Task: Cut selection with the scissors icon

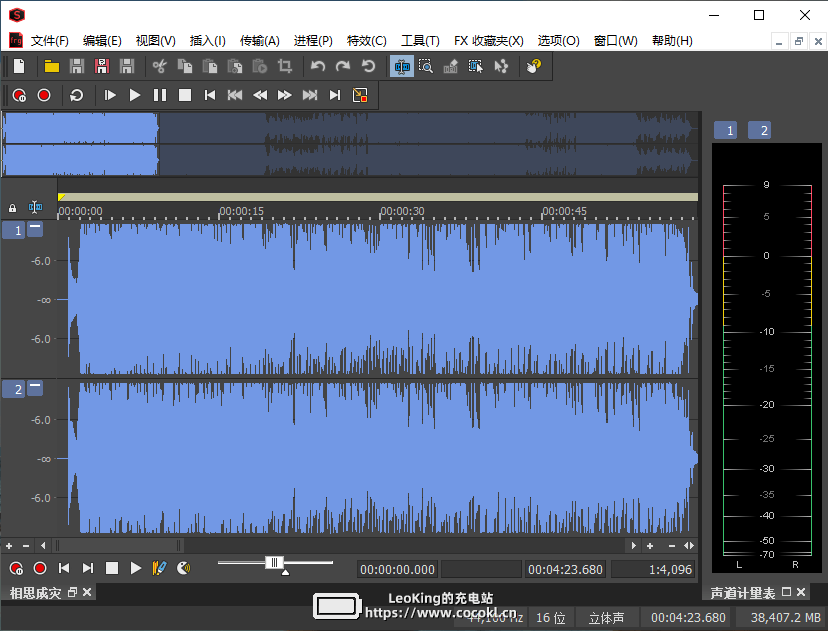Action: (159, 66)
